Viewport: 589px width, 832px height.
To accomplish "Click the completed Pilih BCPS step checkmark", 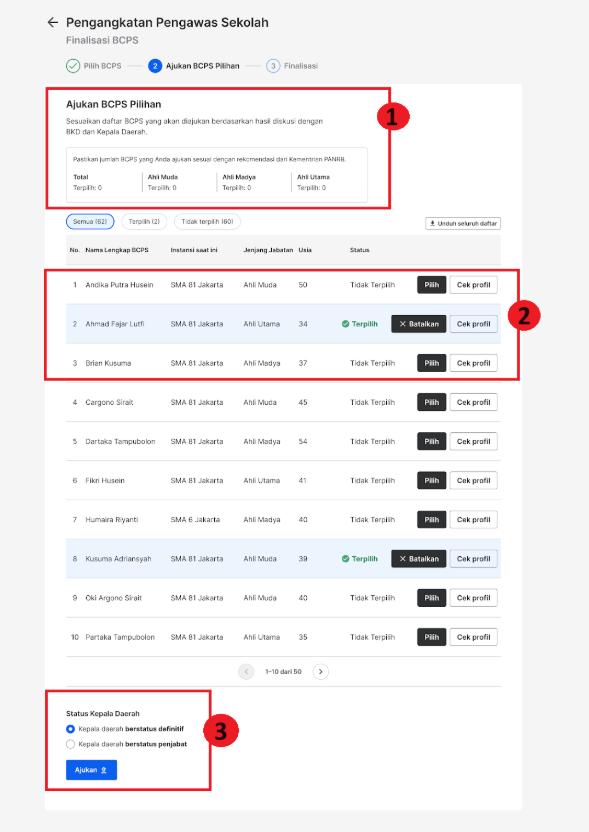I will [x=73, y=66].
